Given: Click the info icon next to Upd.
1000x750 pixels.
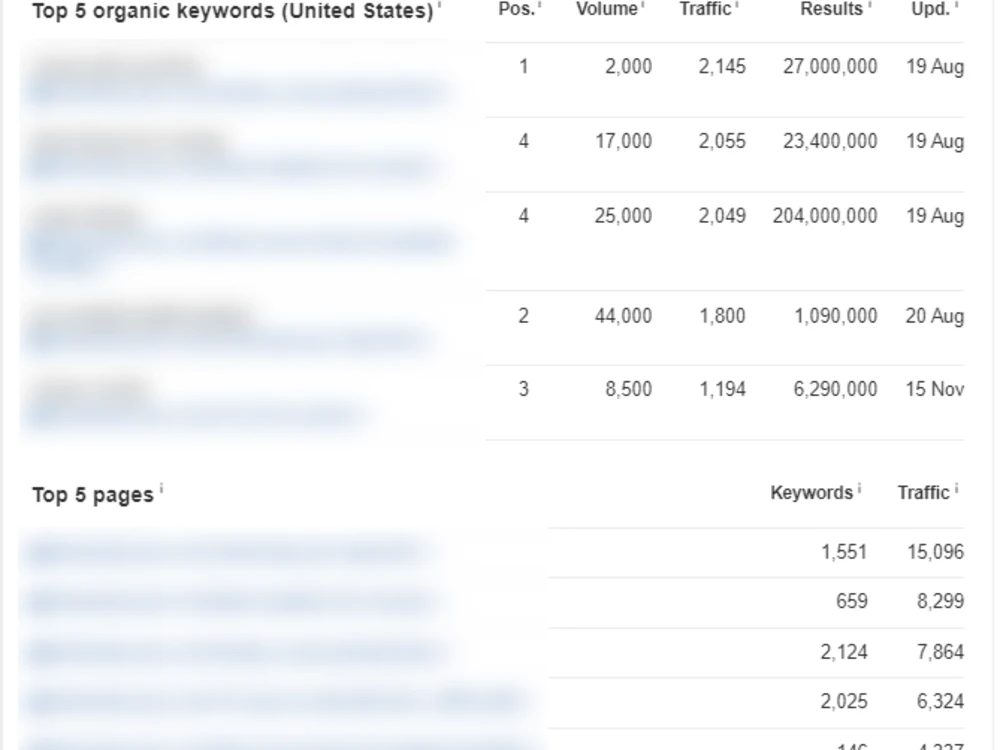Looking at the screenshot, I should (x=957, y=5).
